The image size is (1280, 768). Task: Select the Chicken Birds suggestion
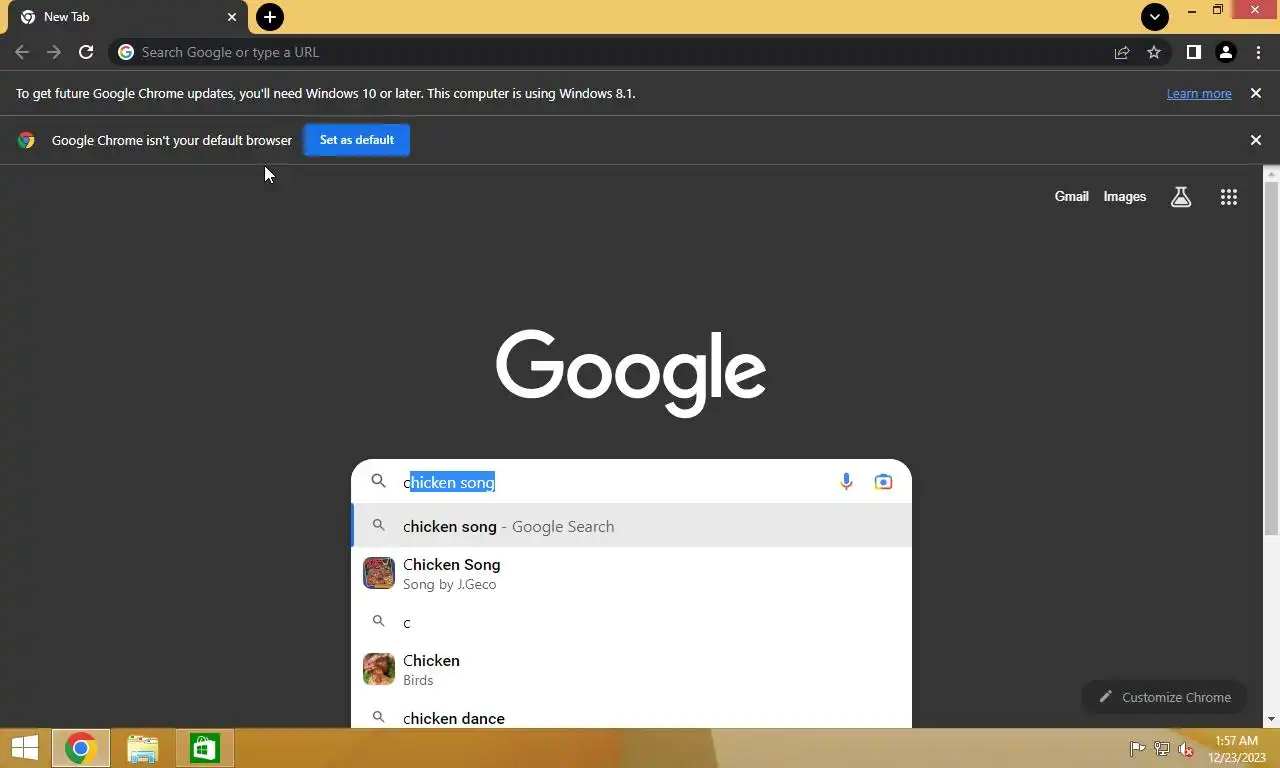pyautogui.click(x=631, y=670)
